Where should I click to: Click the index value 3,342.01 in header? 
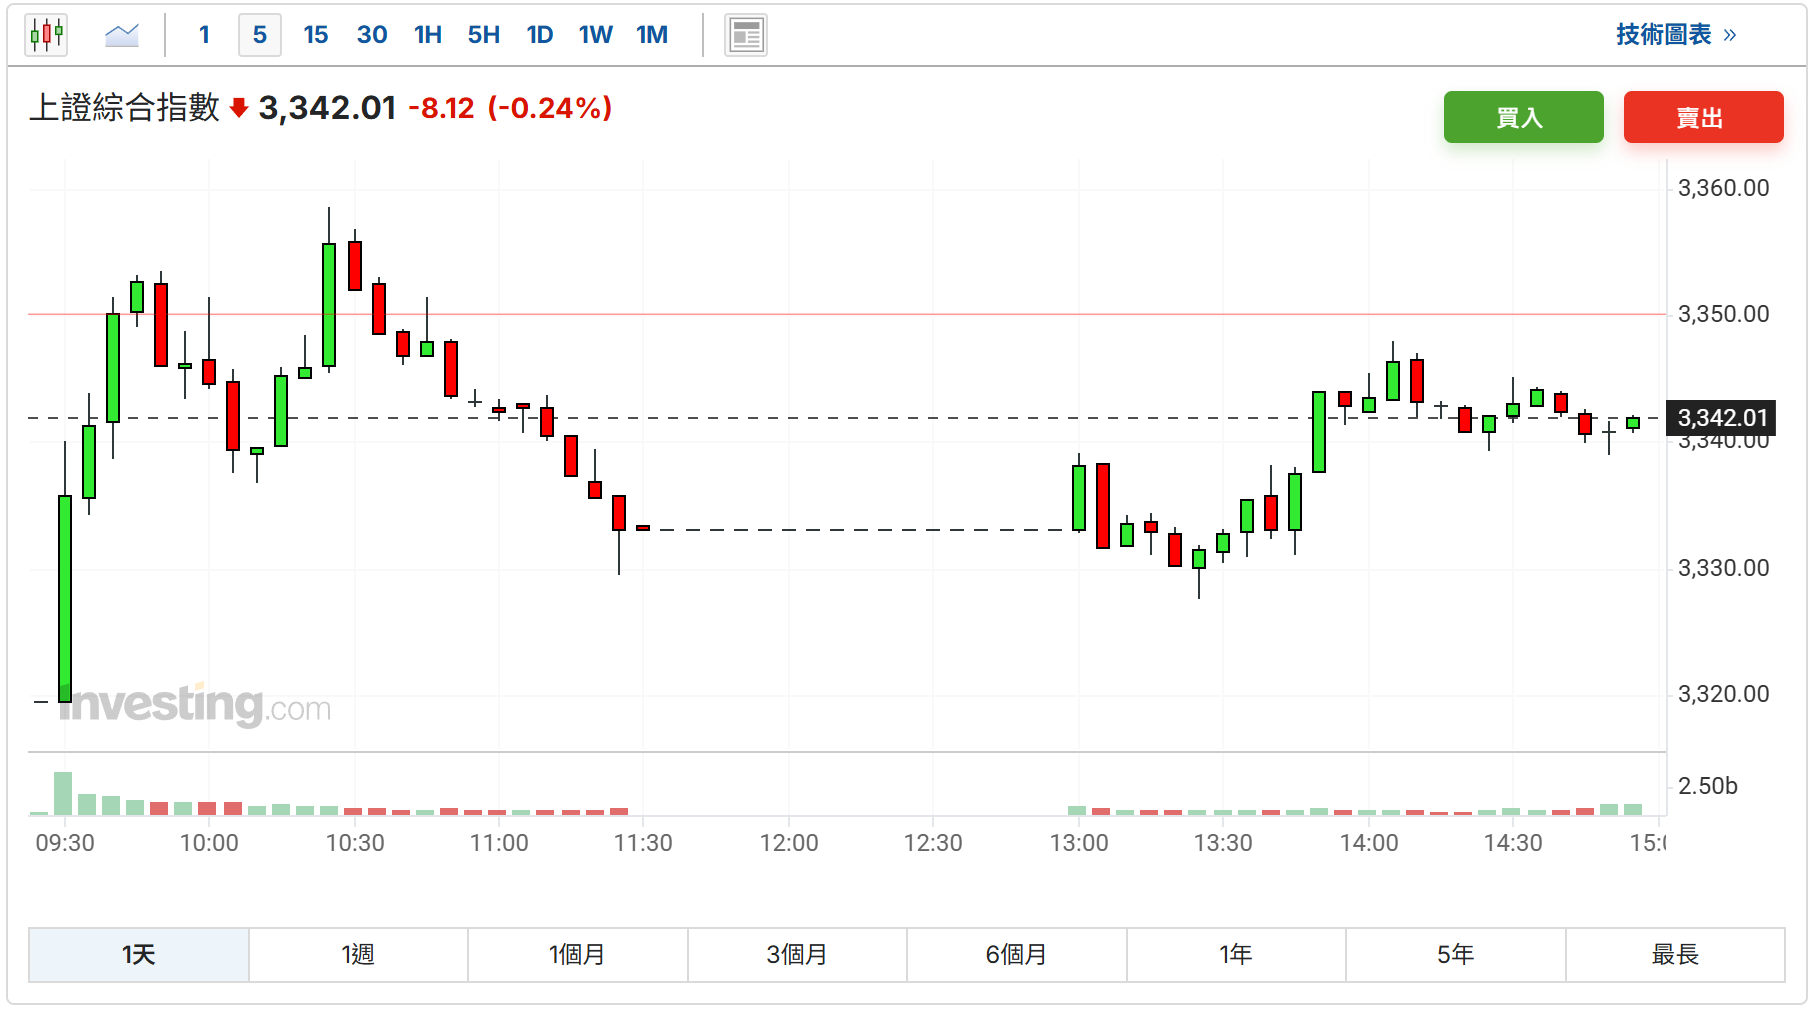coord(328,108)
